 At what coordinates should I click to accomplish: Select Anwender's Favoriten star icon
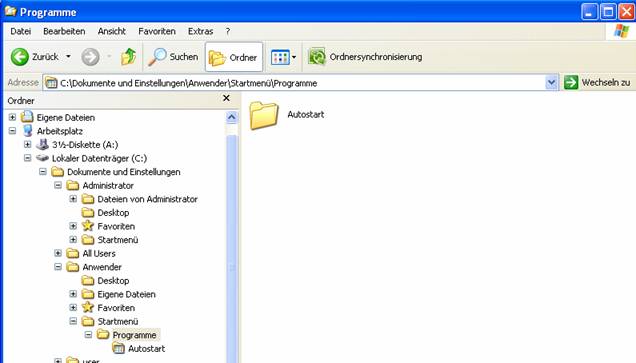tap(88, 307)
